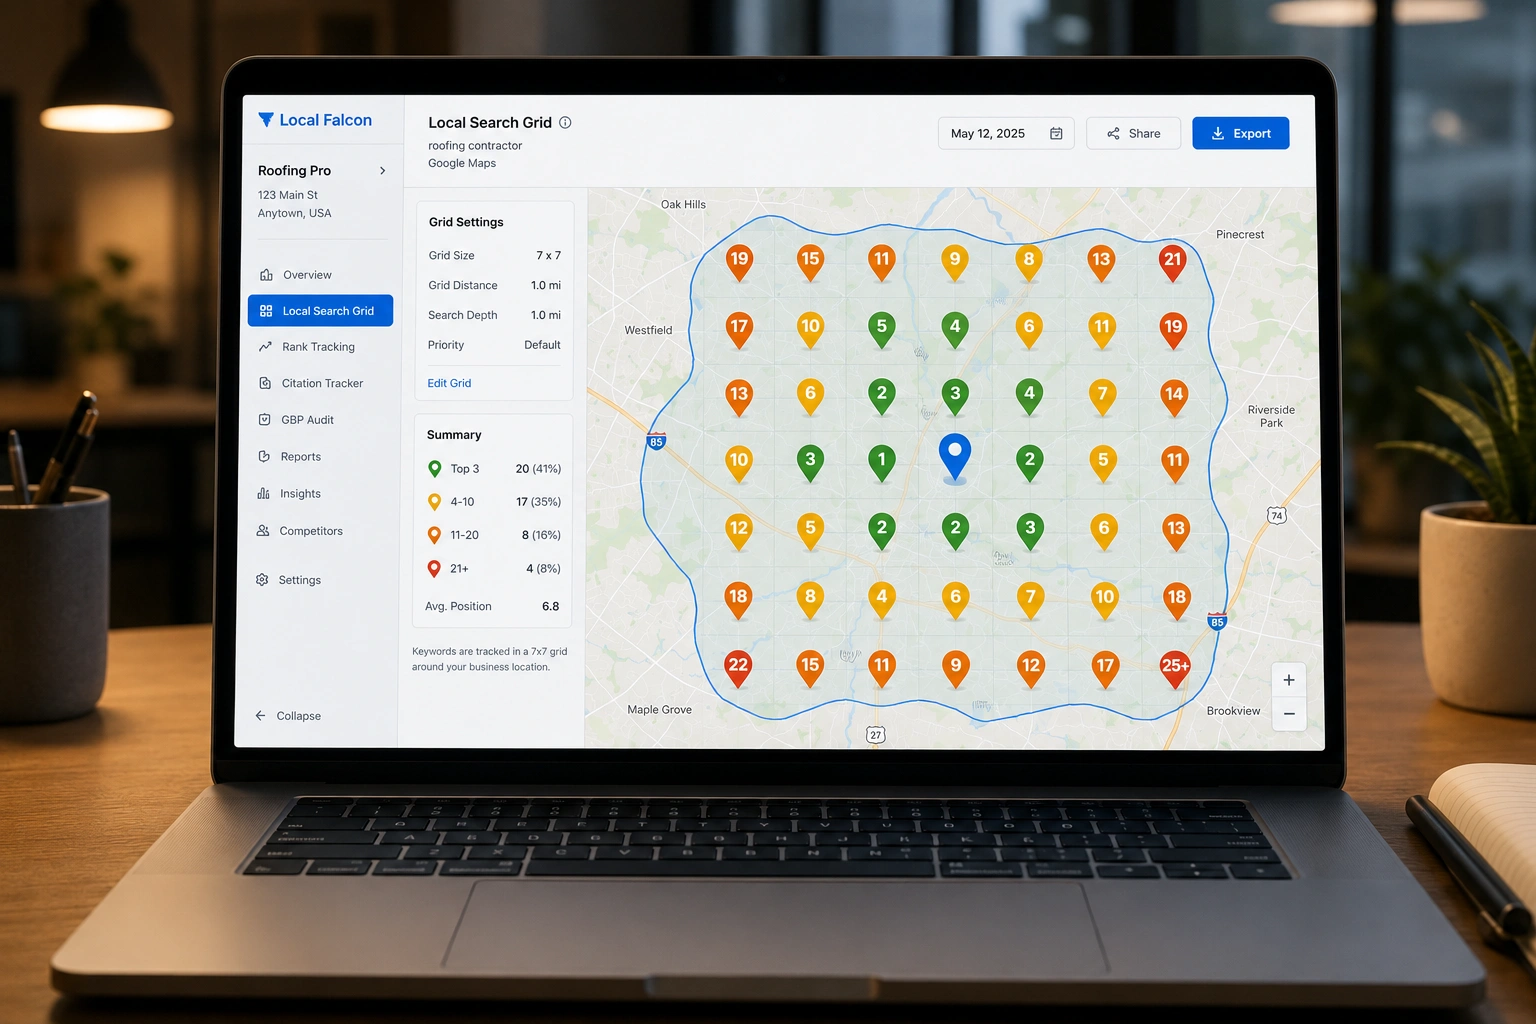This screenshot has height=1024, width=1536.
Task: Click the red 25+ map pin
Action: 1175,669
